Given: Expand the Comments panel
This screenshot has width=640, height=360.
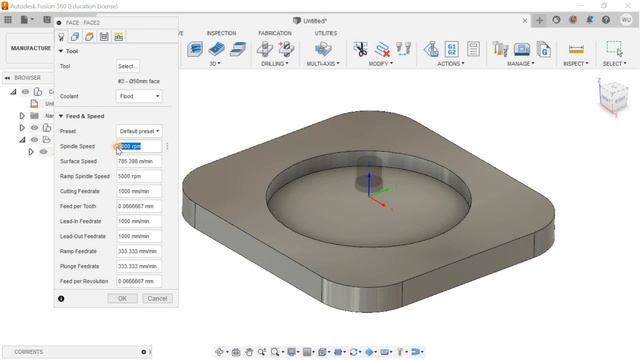Looking at the screenshot, I should pos(144,352).
